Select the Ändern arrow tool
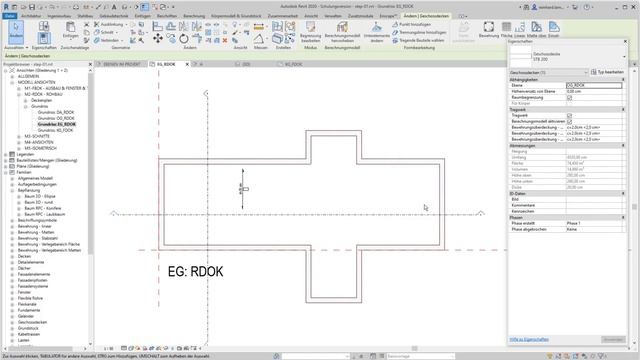The image size is (640, 360). 16,31
